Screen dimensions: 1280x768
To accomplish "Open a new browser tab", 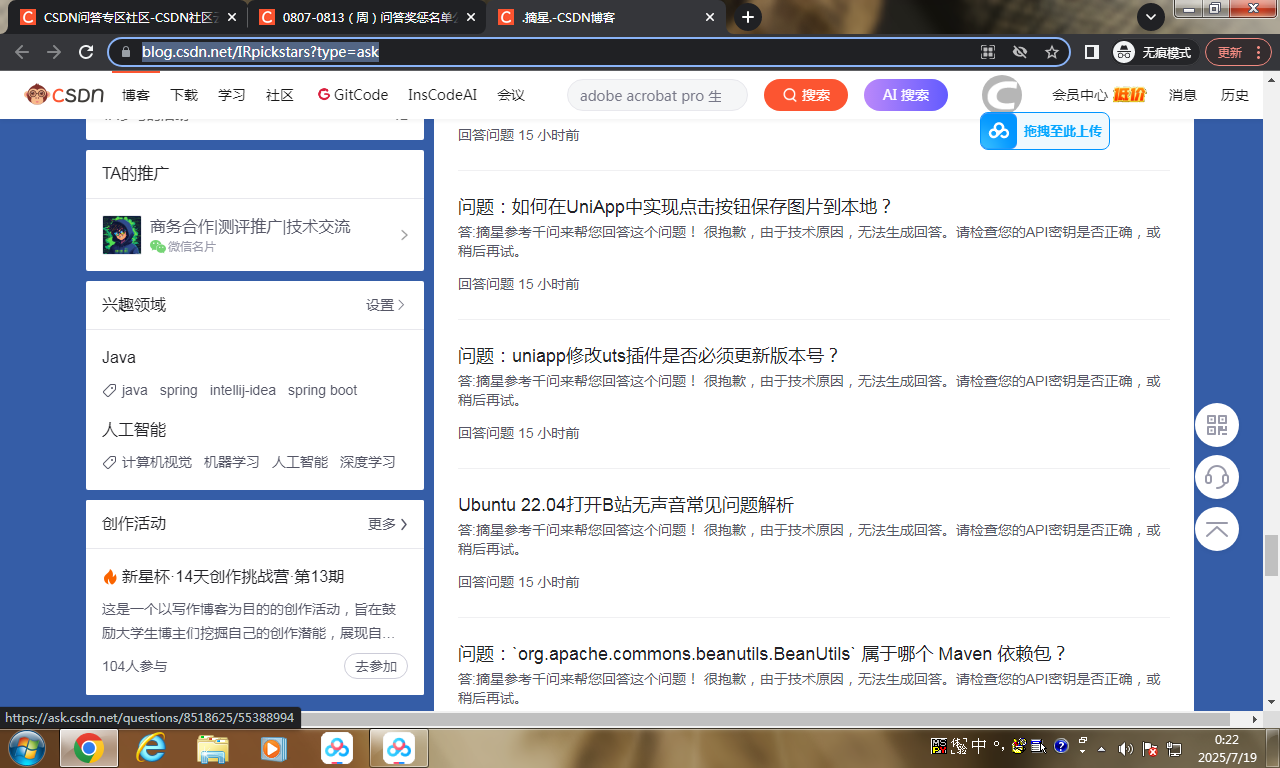I will (747, 17).
